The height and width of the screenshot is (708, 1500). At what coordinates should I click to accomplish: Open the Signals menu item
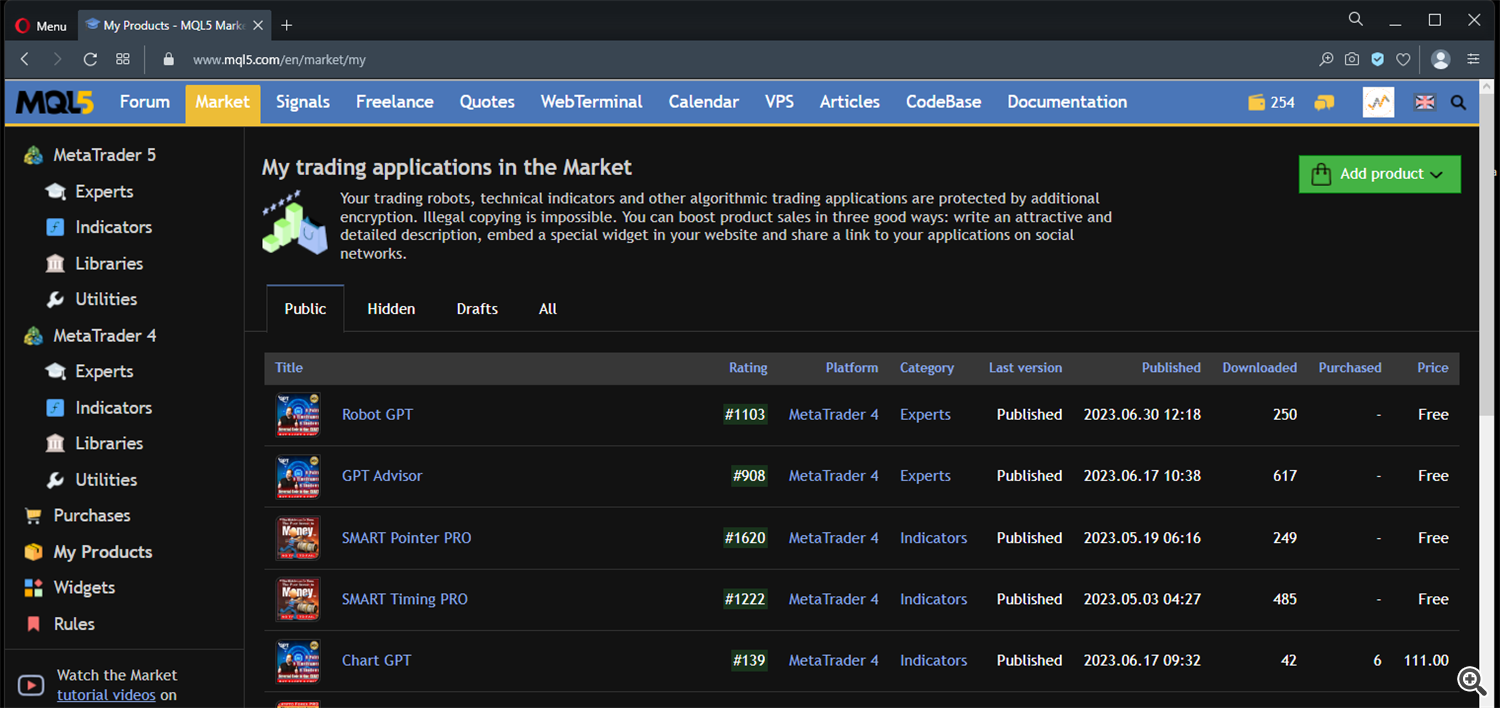[303, 102]
